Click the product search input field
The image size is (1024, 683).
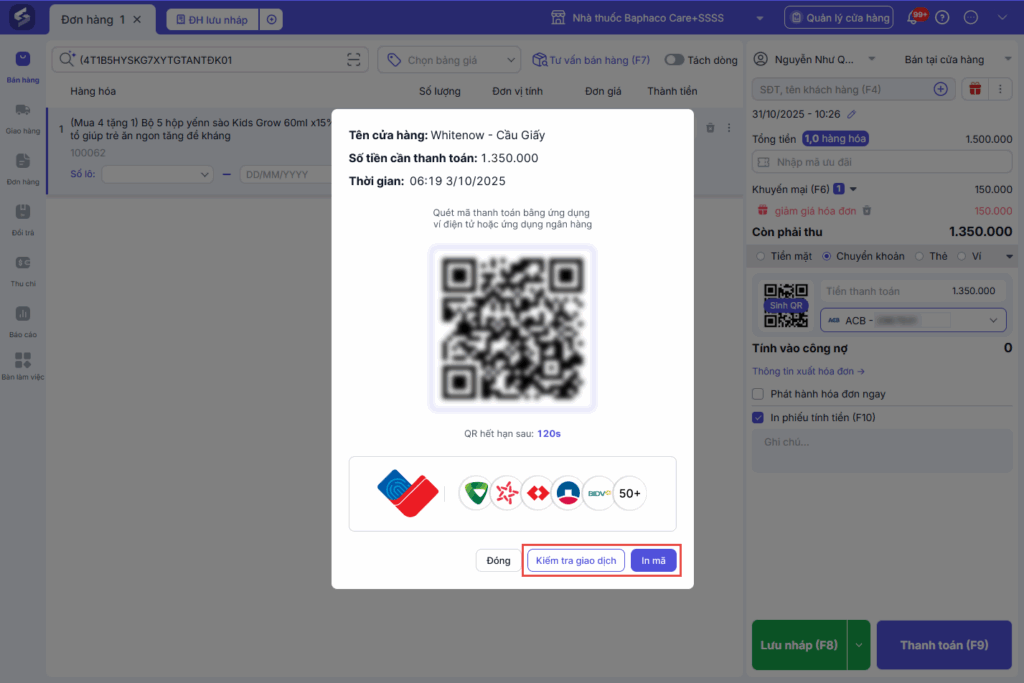click(210, 59)
